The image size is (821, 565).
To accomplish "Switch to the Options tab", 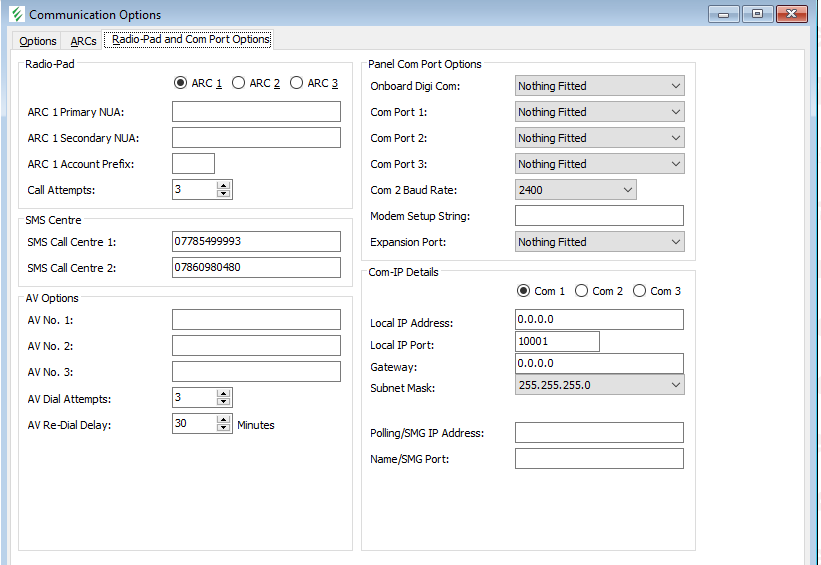I will pyautogui.click(x=38, y=41).
